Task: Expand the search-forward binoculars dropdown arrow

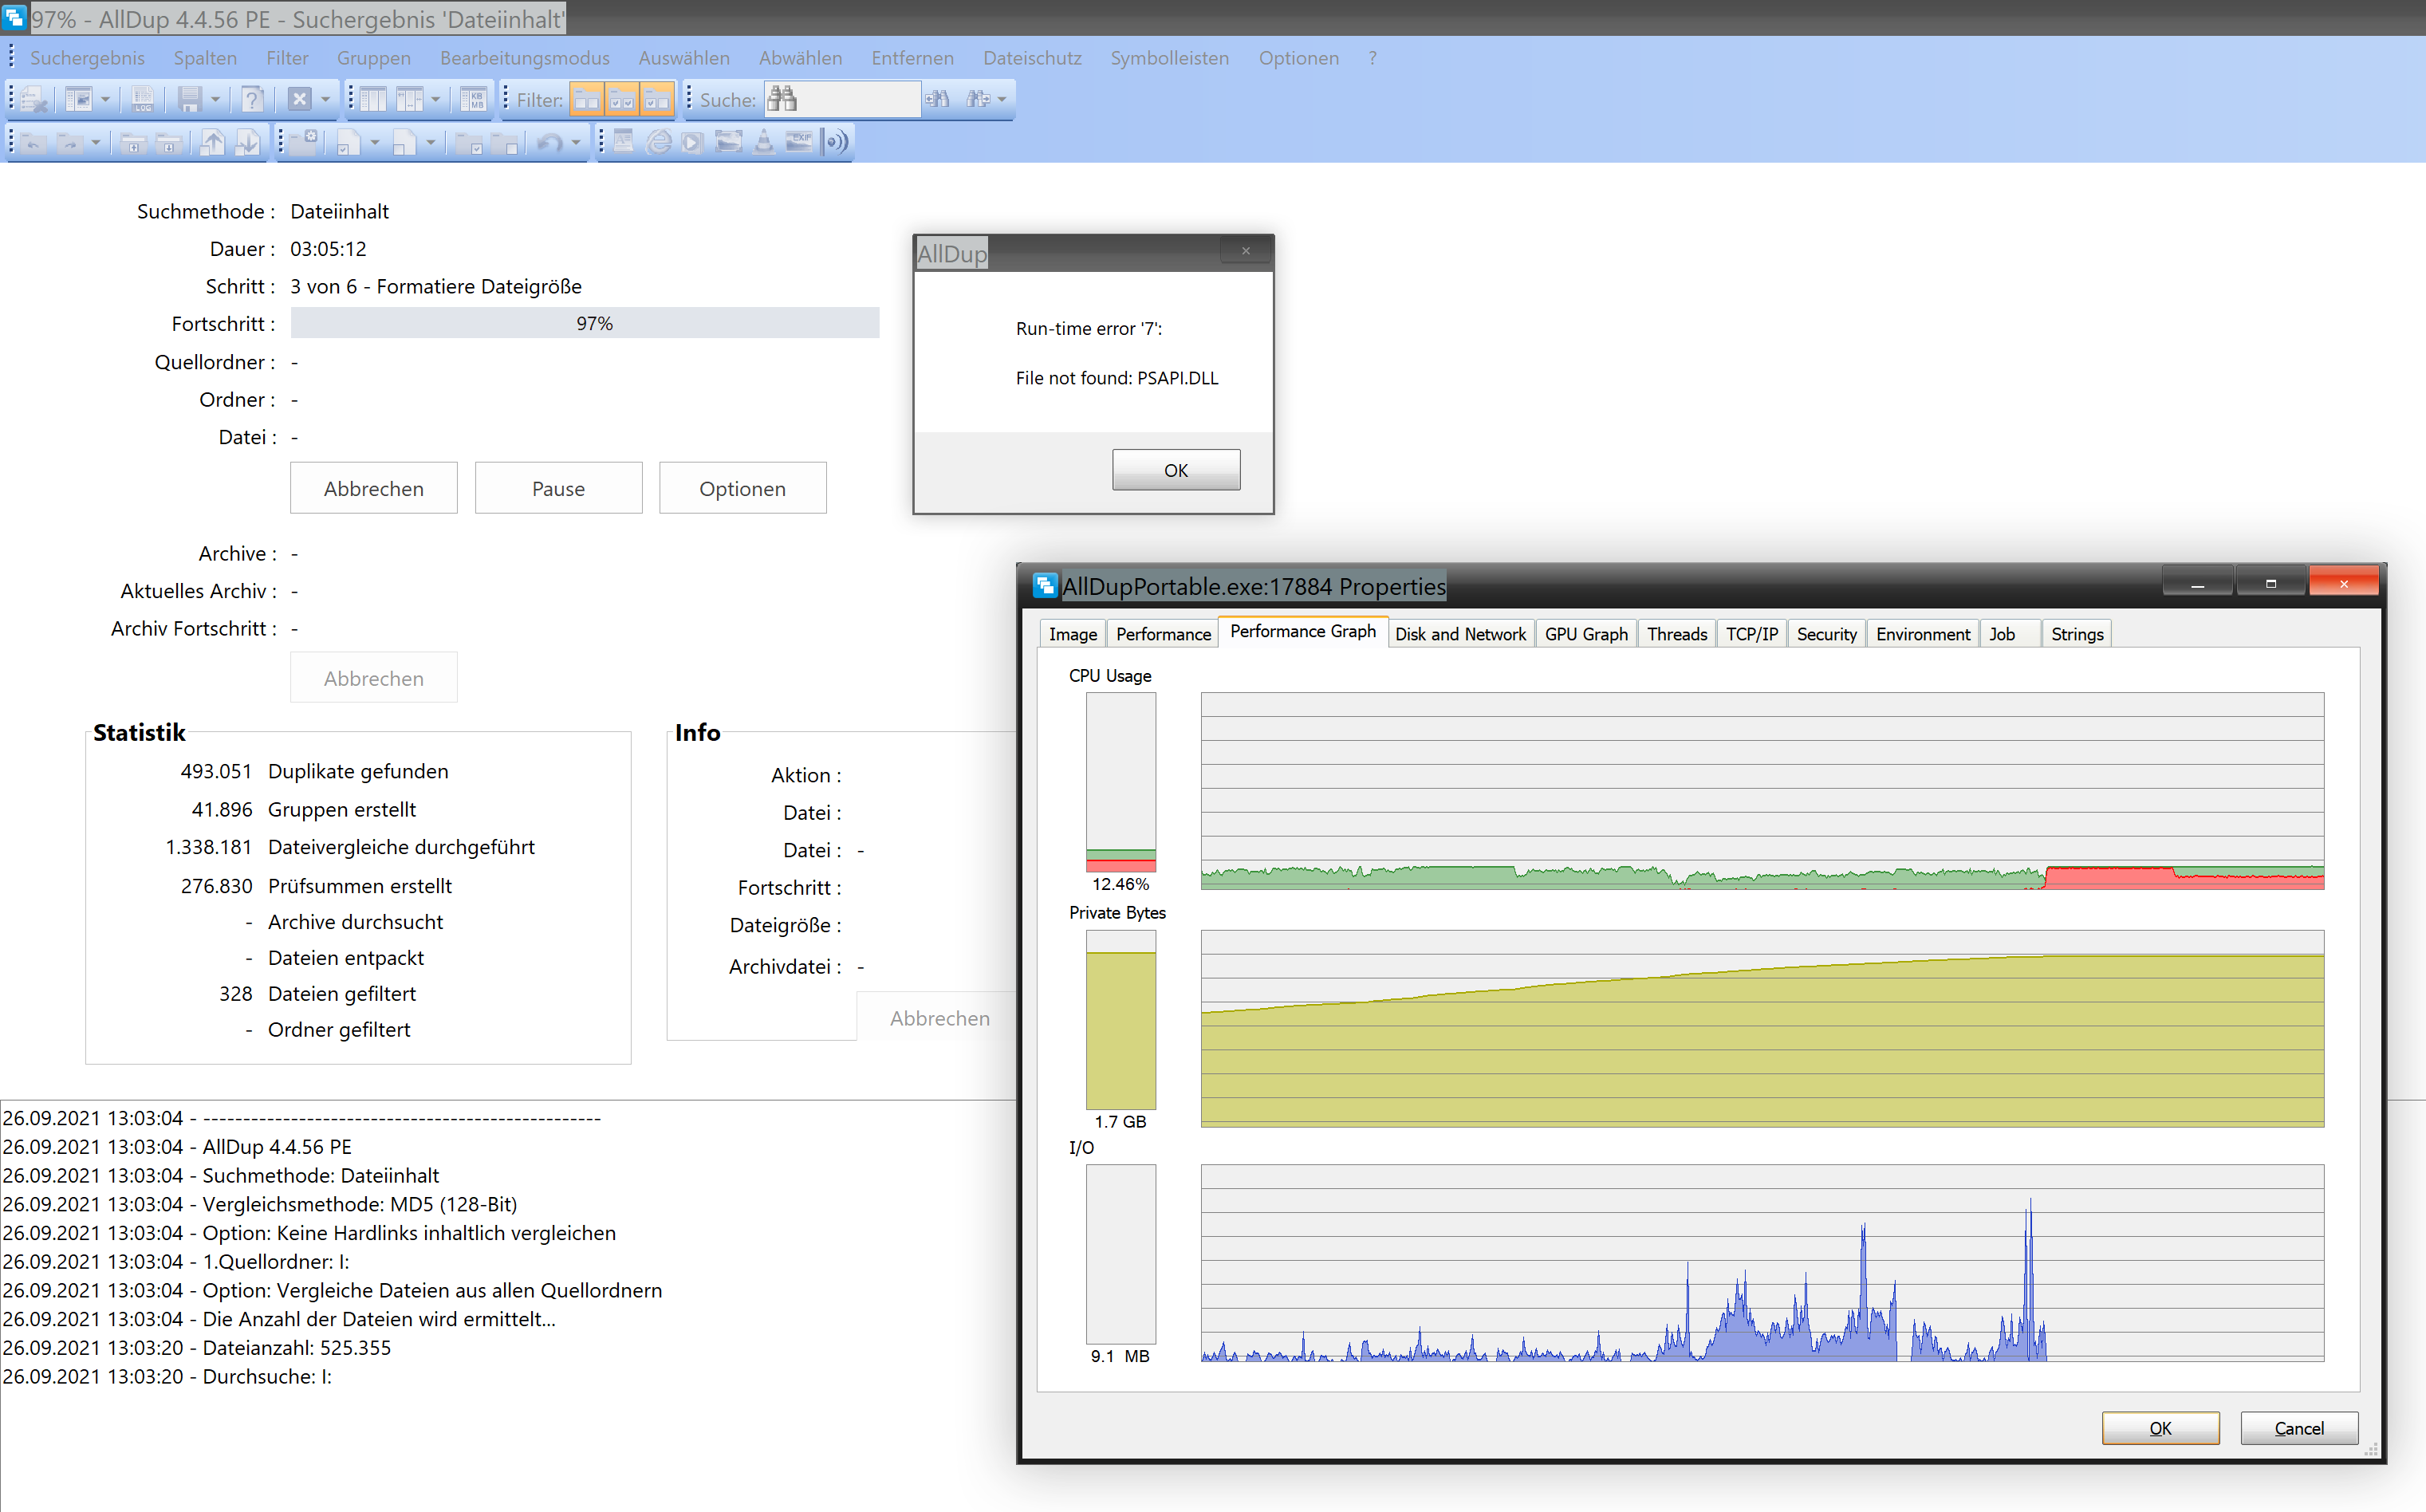Action: [x=1002, y=99]
